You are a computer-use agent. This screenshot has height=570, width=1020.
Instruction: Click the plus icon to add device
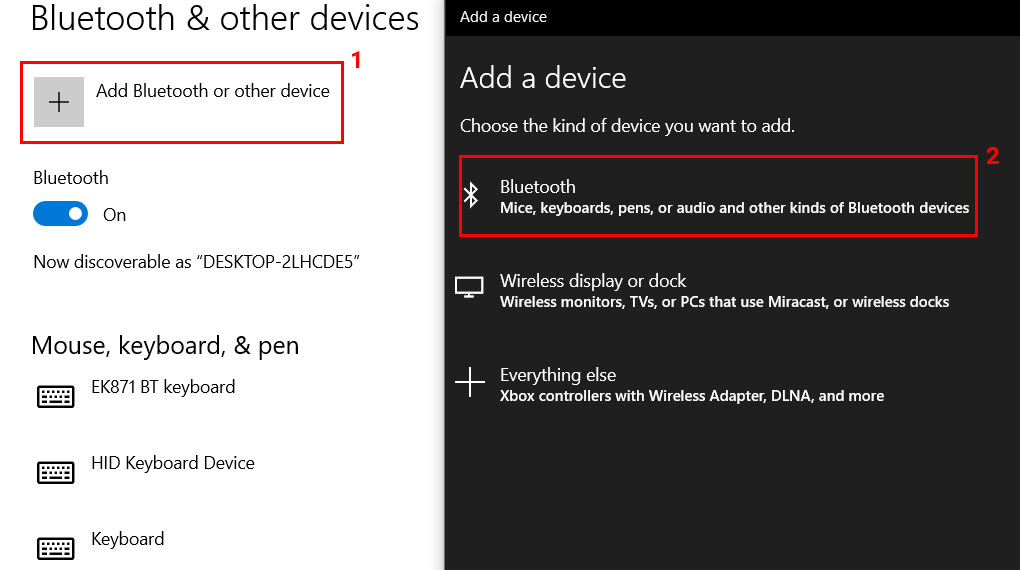[59, 102]
